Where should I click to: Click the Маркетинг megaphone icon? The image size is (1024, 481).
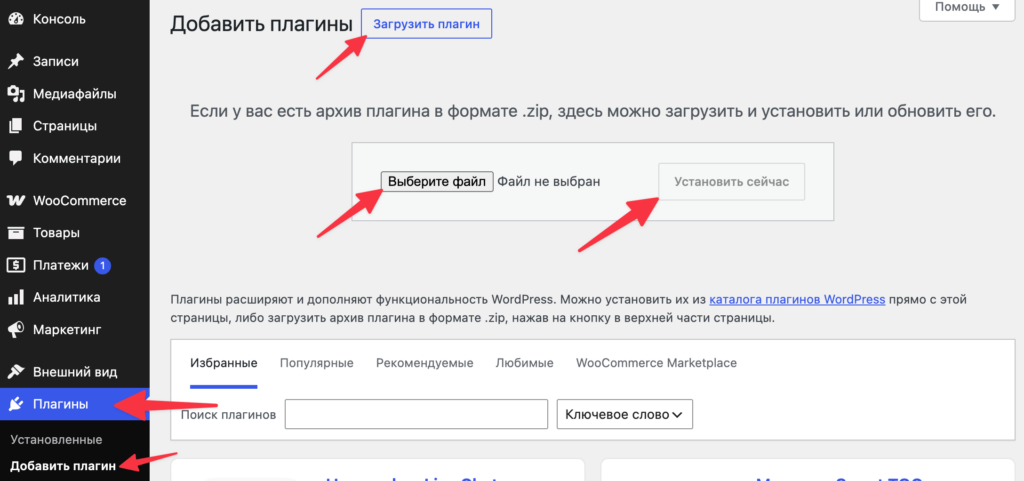(x=16, y=330)
